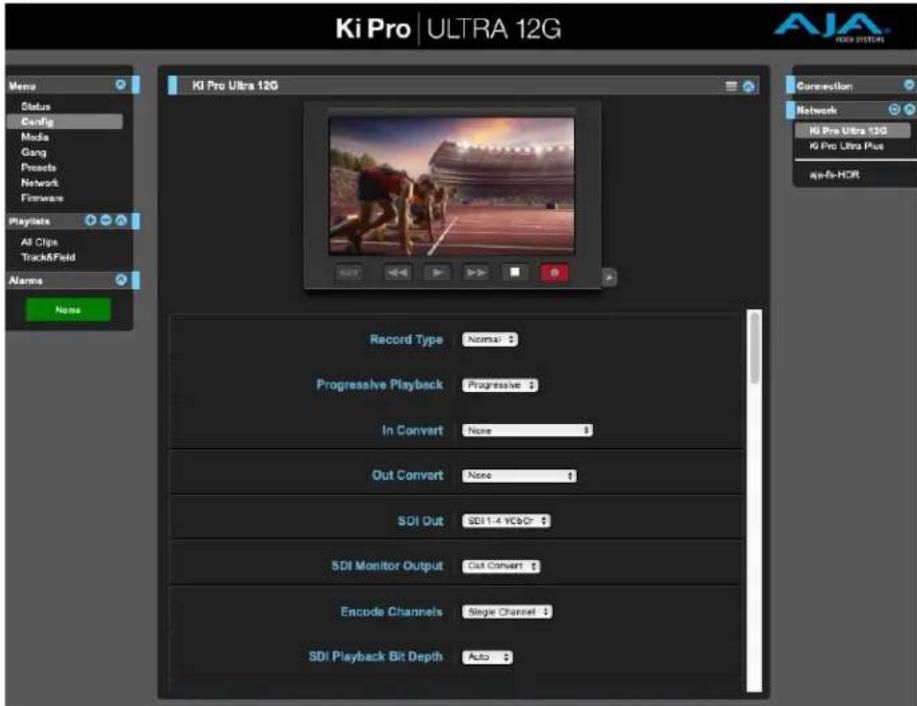Click the Progressive Playback label
The image size is (917, 706).
380,384
